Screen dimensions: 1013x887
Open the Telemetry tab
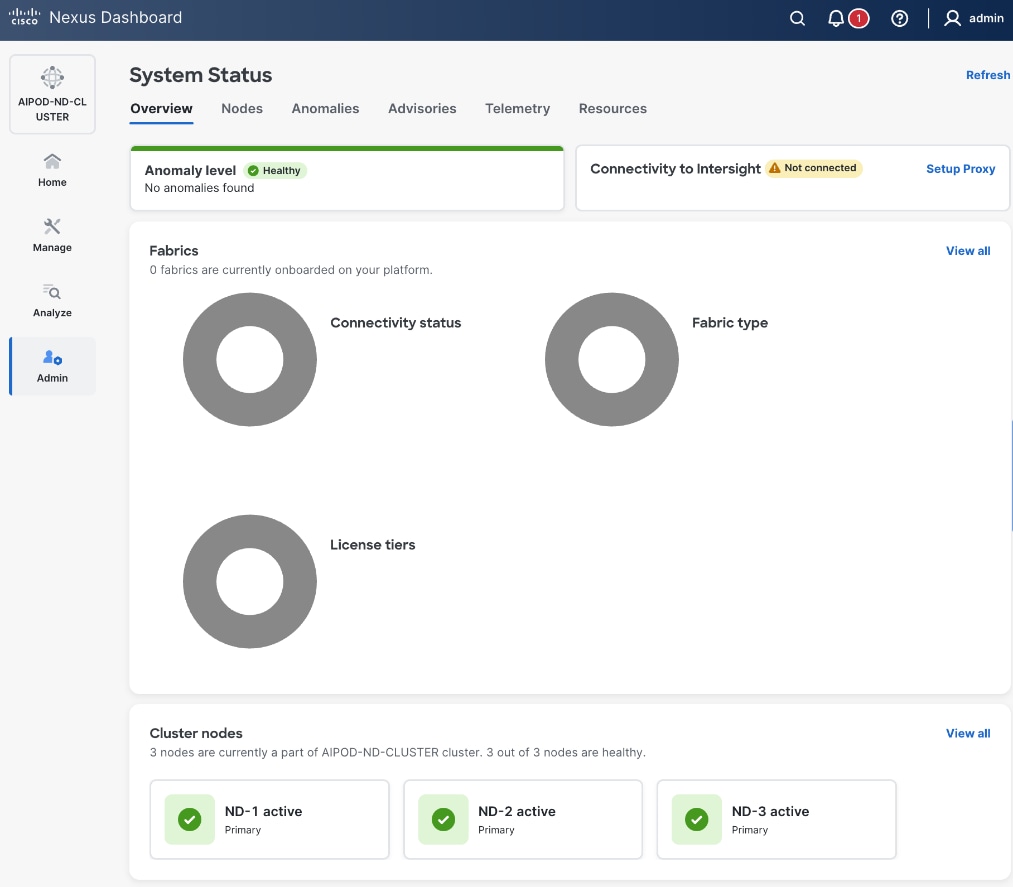click(x=517, y=109)
